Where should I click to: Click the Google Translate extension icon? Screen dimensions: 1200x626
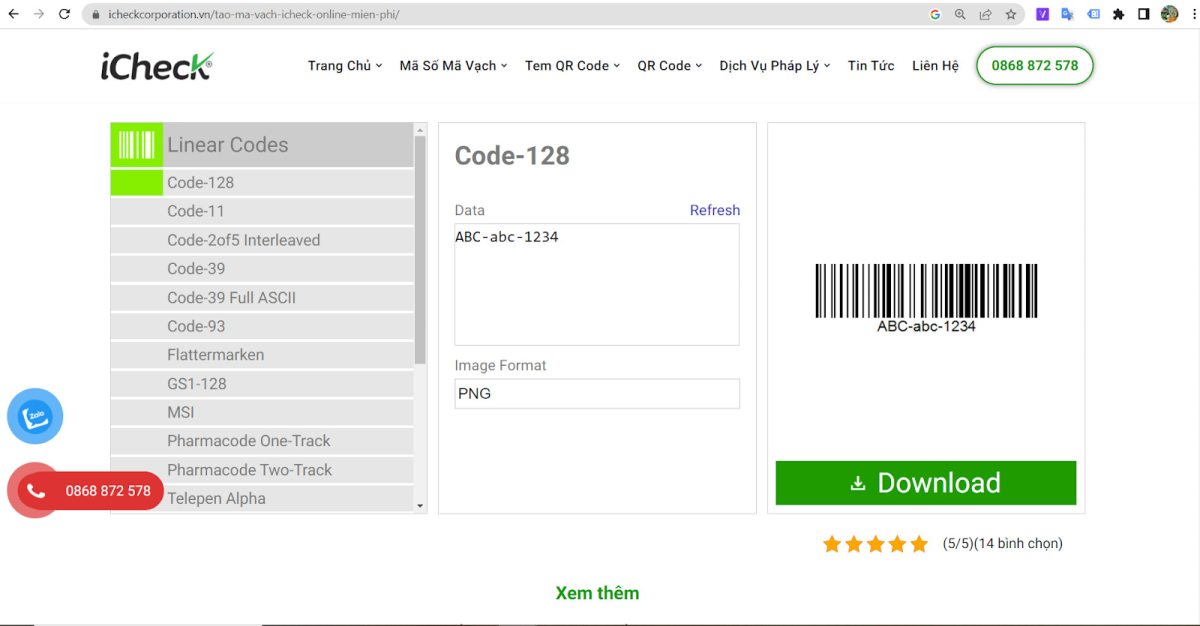(x=1067, y=15)
